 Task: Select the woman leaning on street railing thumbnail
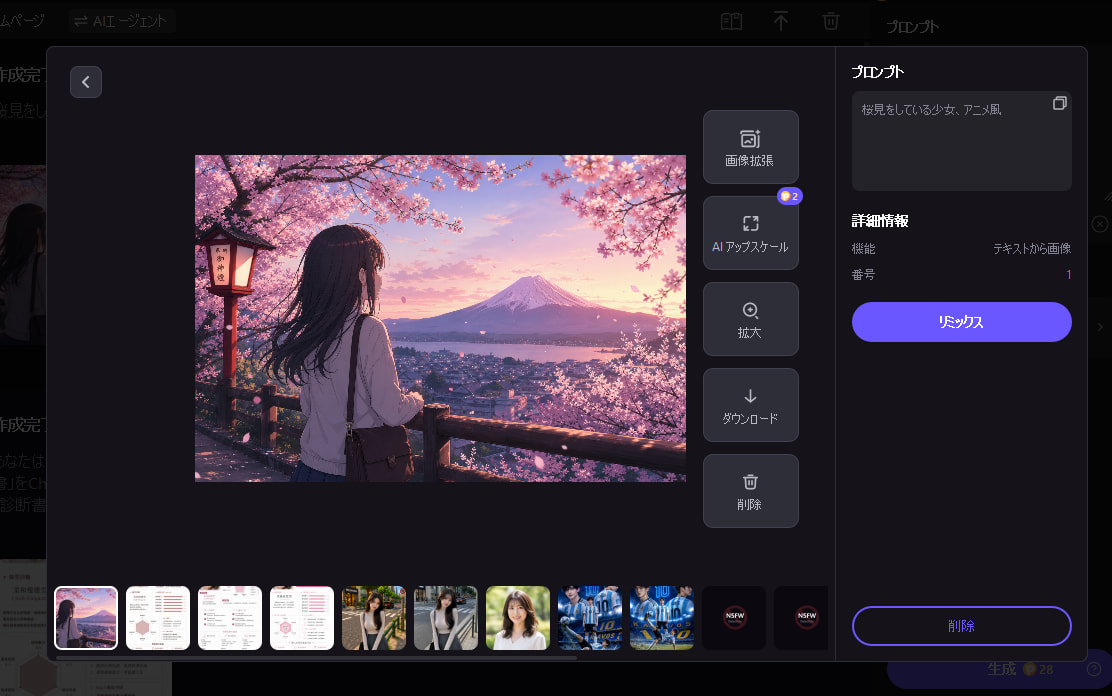click(374, 618)
